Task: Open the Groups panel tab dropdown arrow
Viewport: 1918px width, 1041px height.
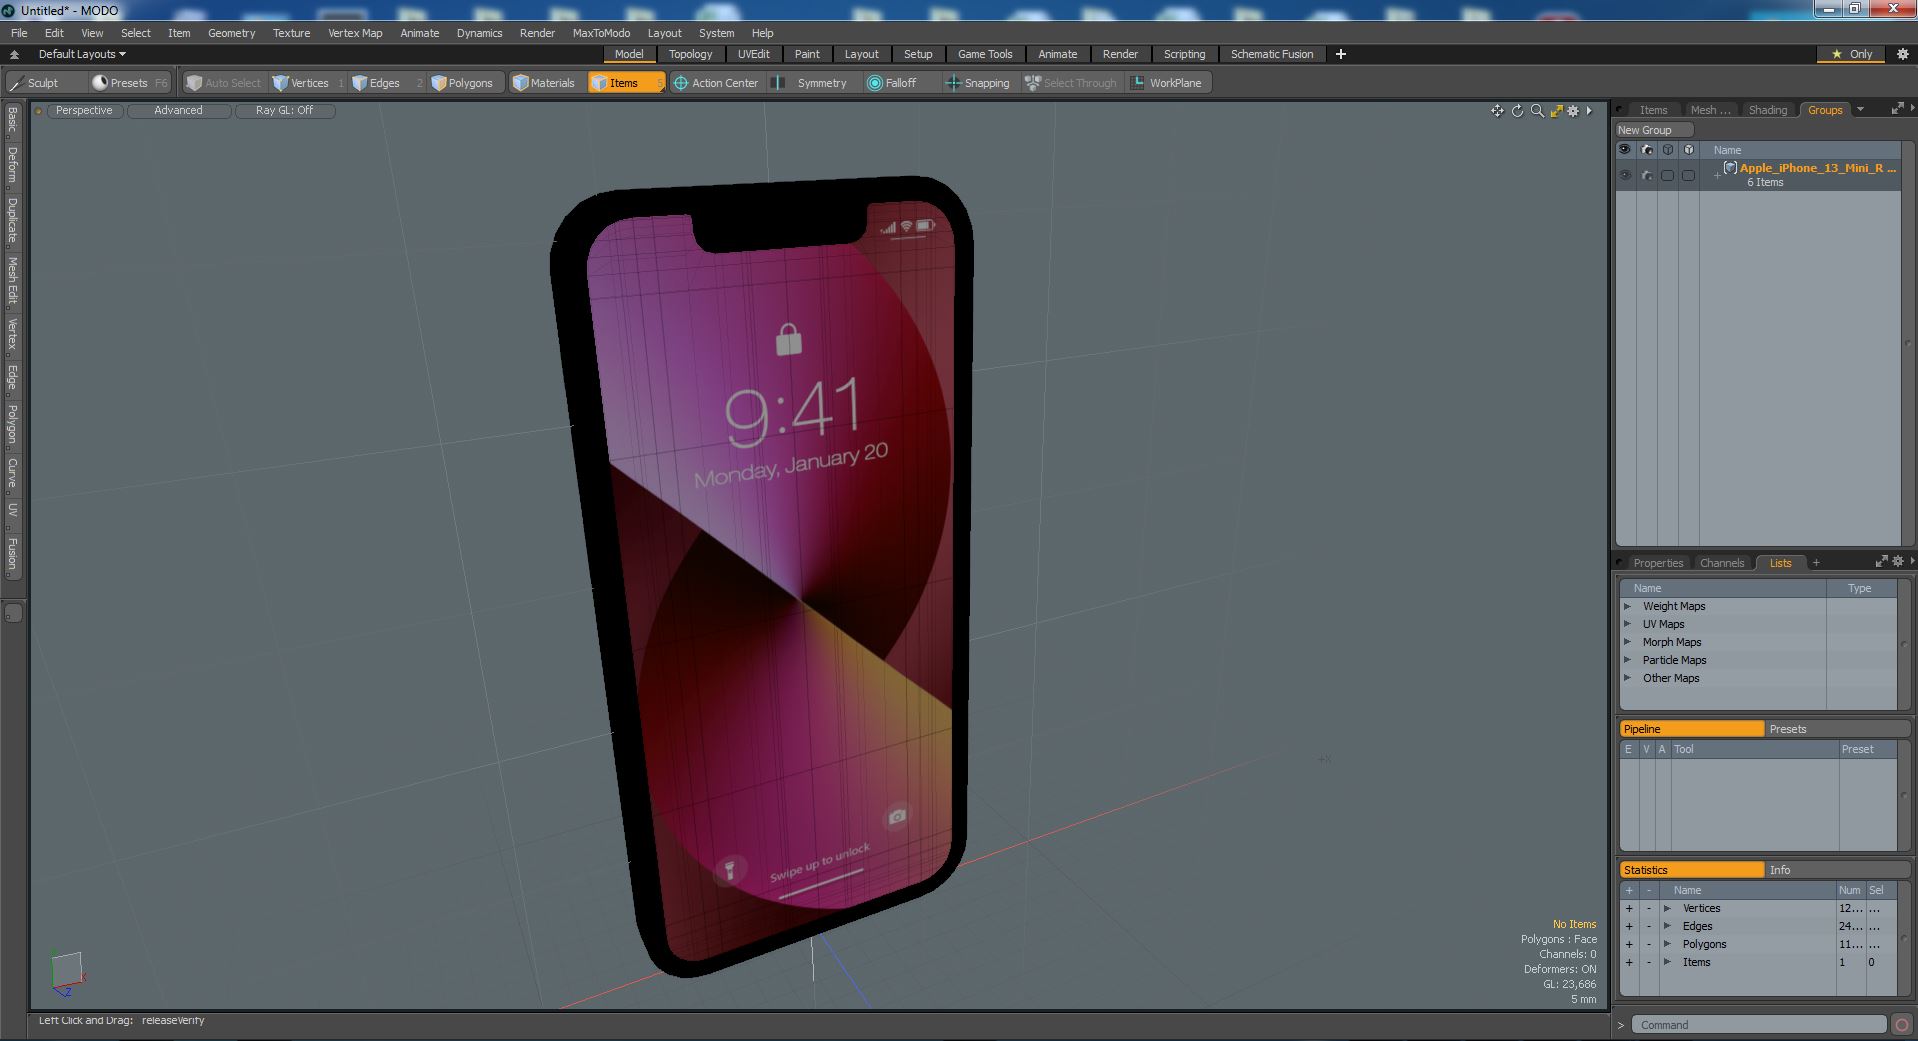Action: tap(1860, 110)
